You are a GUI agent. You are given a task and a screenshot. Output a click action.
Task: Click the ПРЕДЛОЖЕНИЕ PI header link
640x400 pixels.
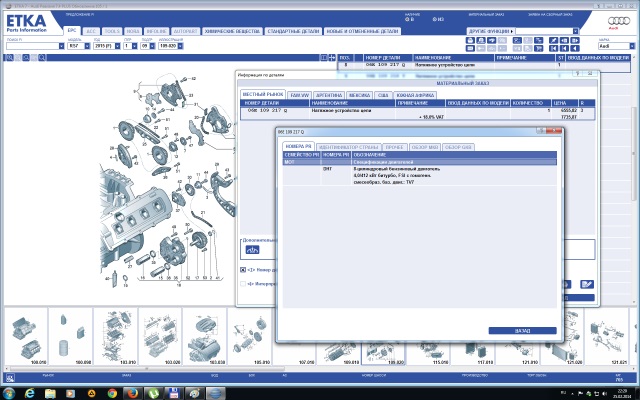tap(80, 14)
